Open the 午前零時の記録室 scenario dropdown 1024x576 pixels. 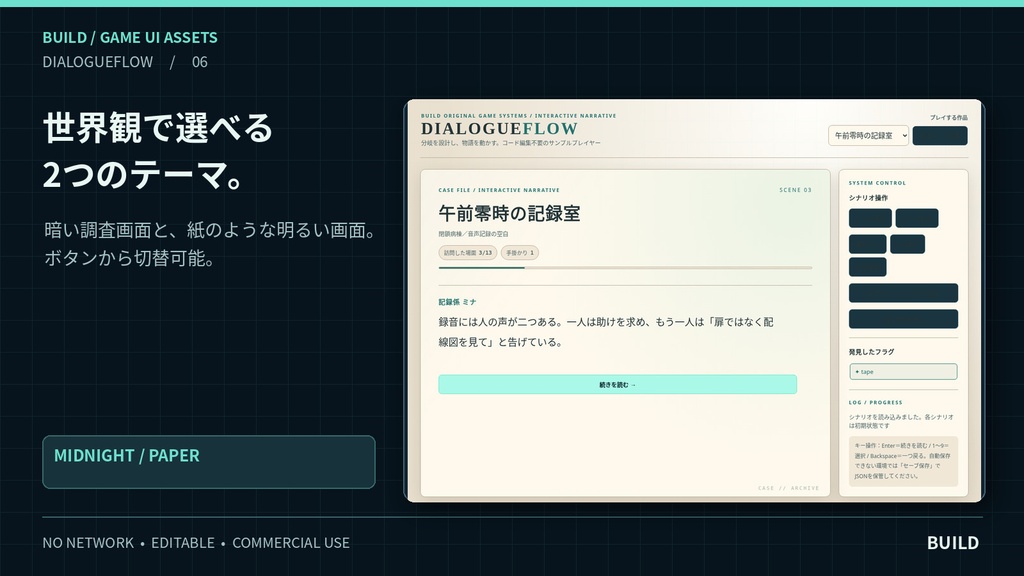click(868, 135)
